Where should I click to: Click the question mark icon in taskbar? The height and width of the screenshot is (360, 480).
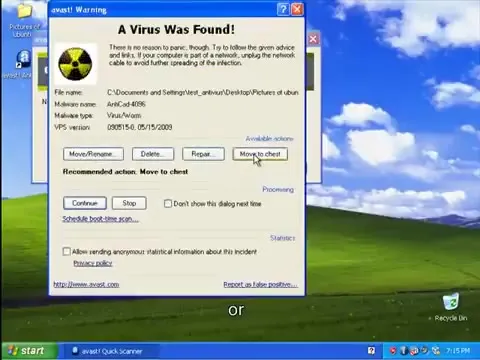[371, 351]
